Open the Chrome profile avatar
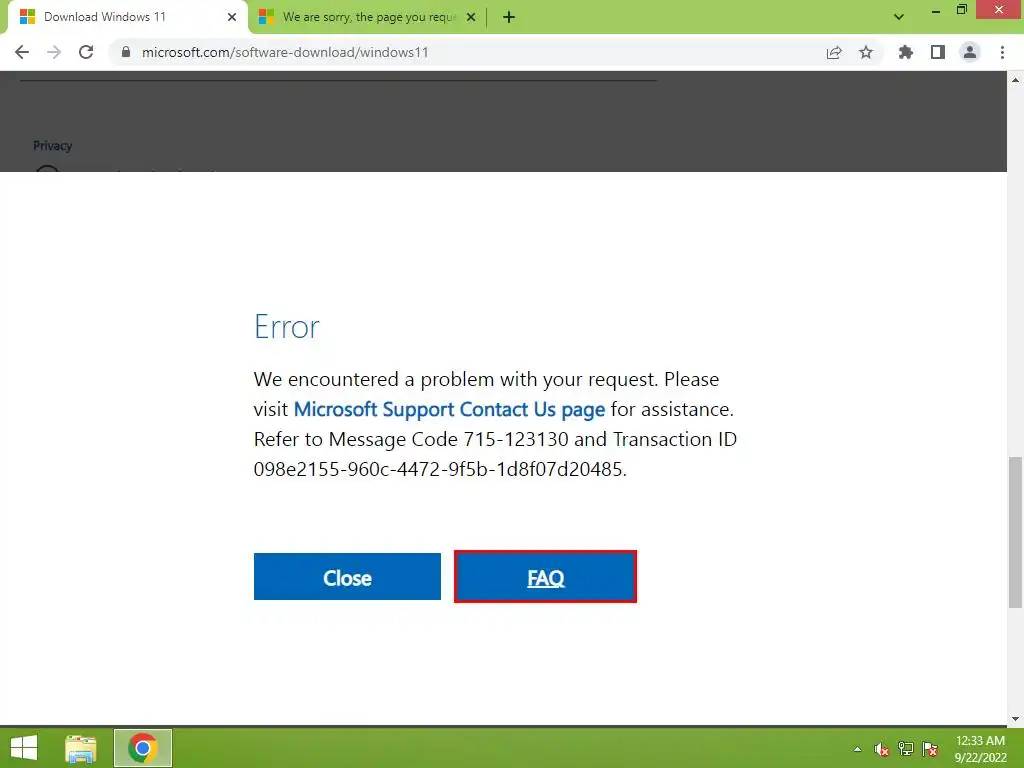The image size is (1024, 768). (970, 52)
